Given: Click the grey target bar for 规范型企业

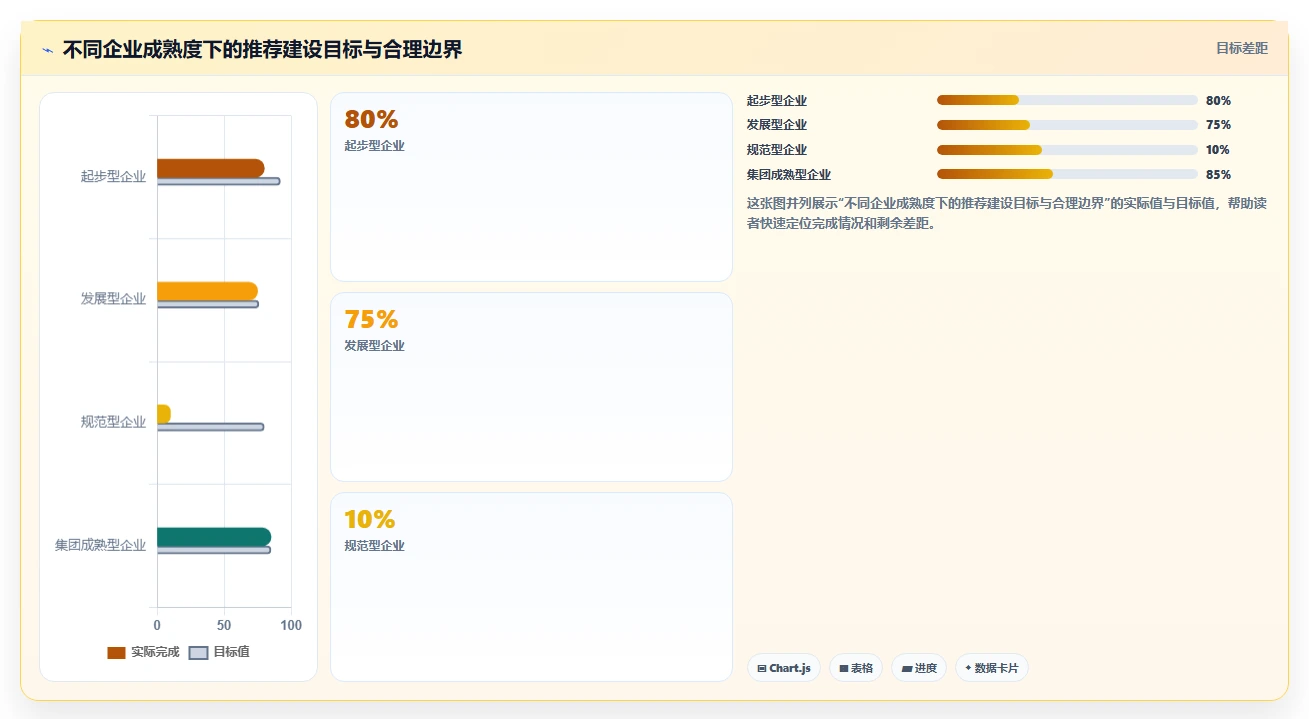Looking at the screenshot, I should click(210, 427).
